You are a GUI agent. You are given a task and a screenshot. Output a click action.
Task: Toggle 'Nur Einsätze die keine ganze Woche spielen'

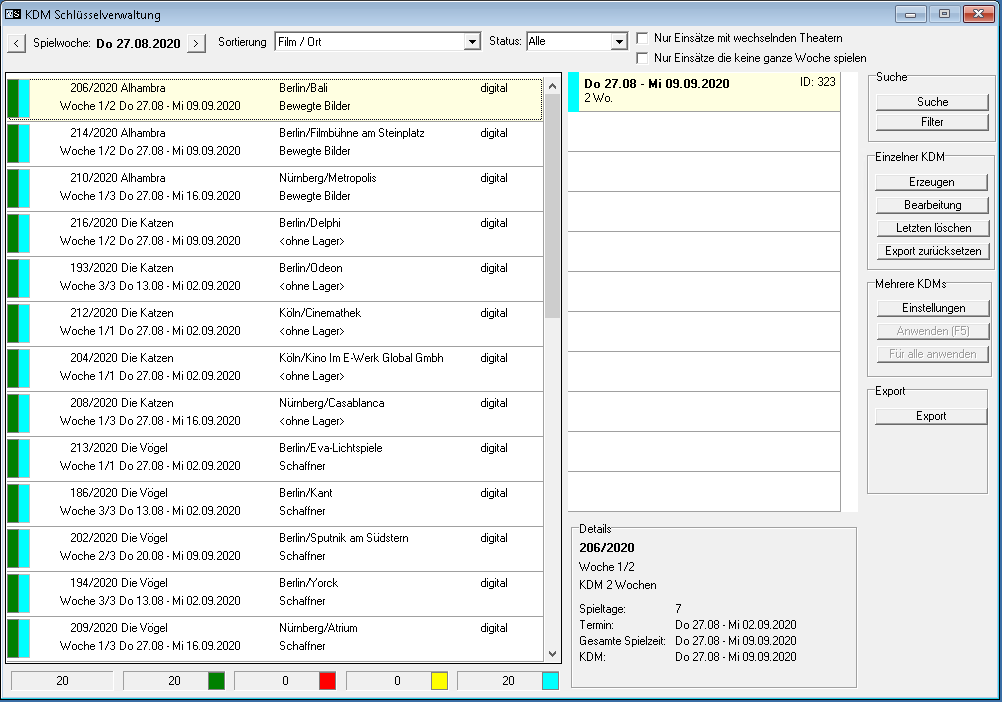tap(643, 58)
